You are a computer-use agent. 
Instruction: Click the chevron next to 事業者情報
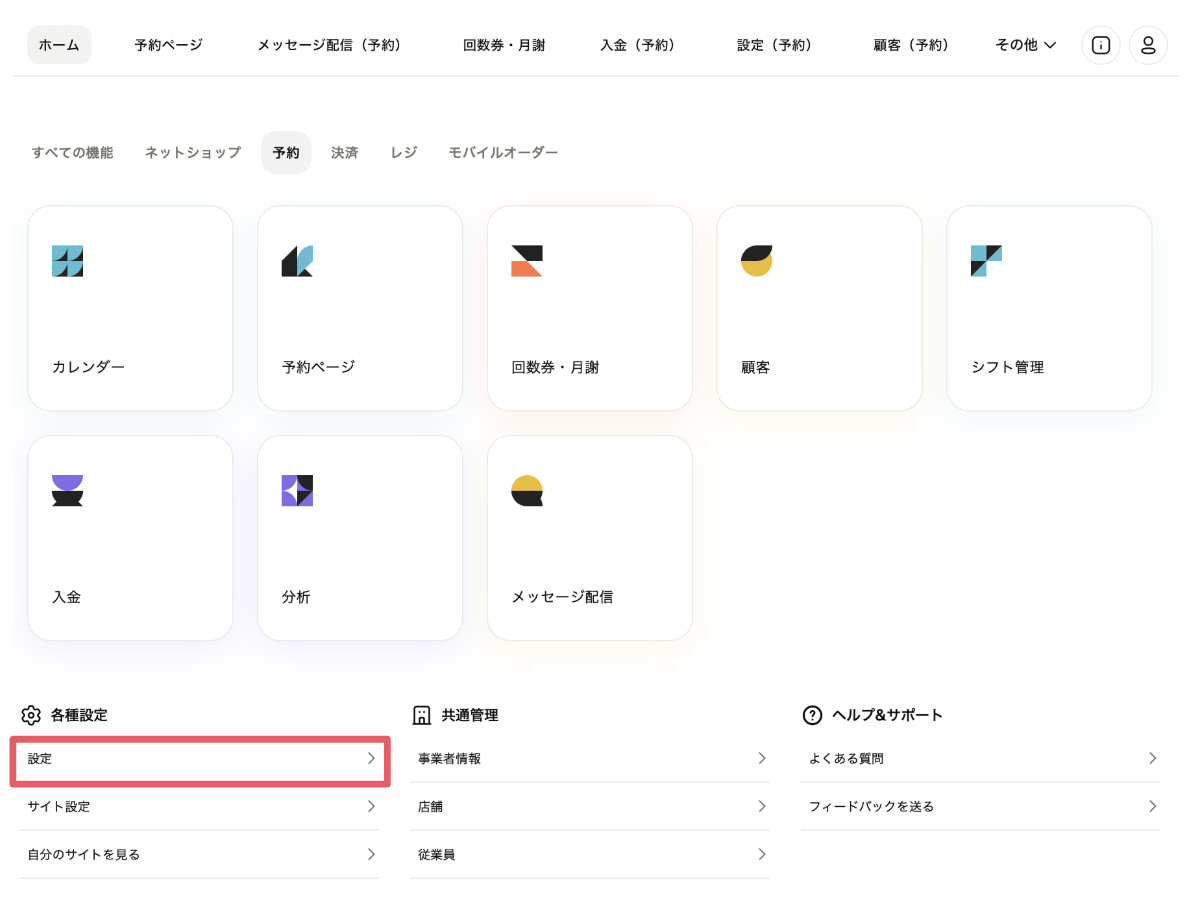pos(761,759)
